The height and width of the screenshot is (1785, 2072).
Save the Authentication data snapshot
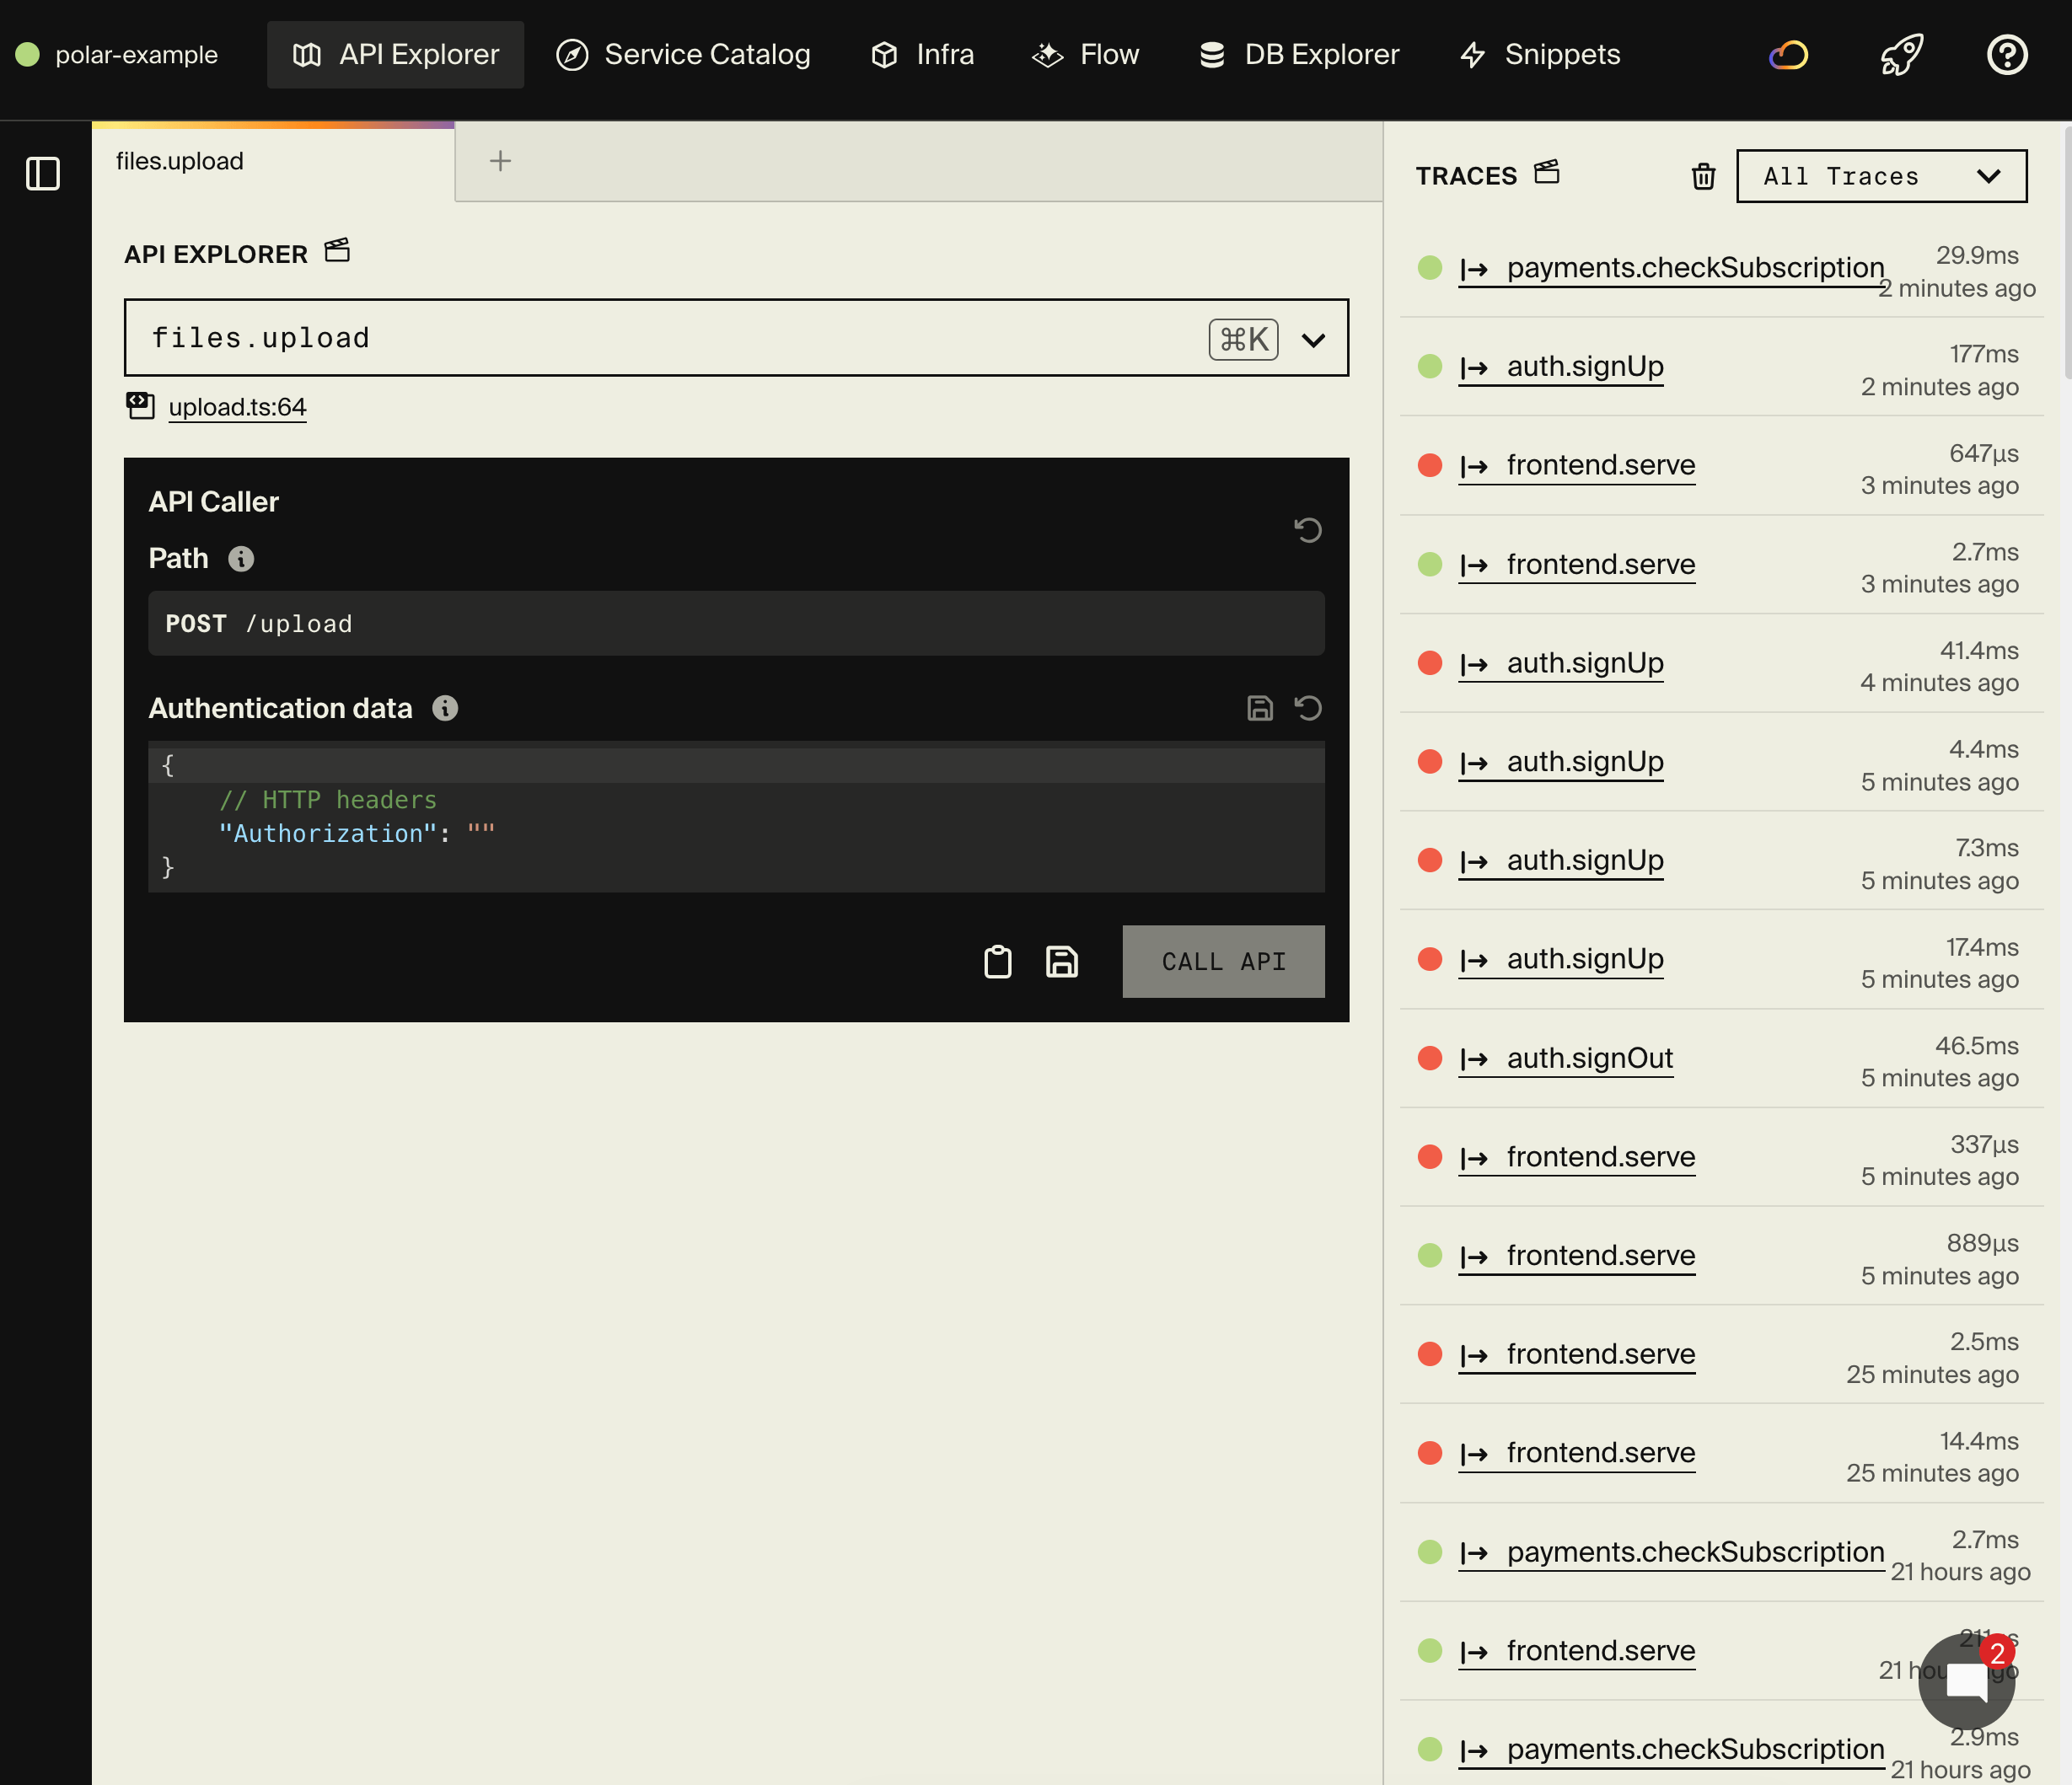pos(1259,708)
